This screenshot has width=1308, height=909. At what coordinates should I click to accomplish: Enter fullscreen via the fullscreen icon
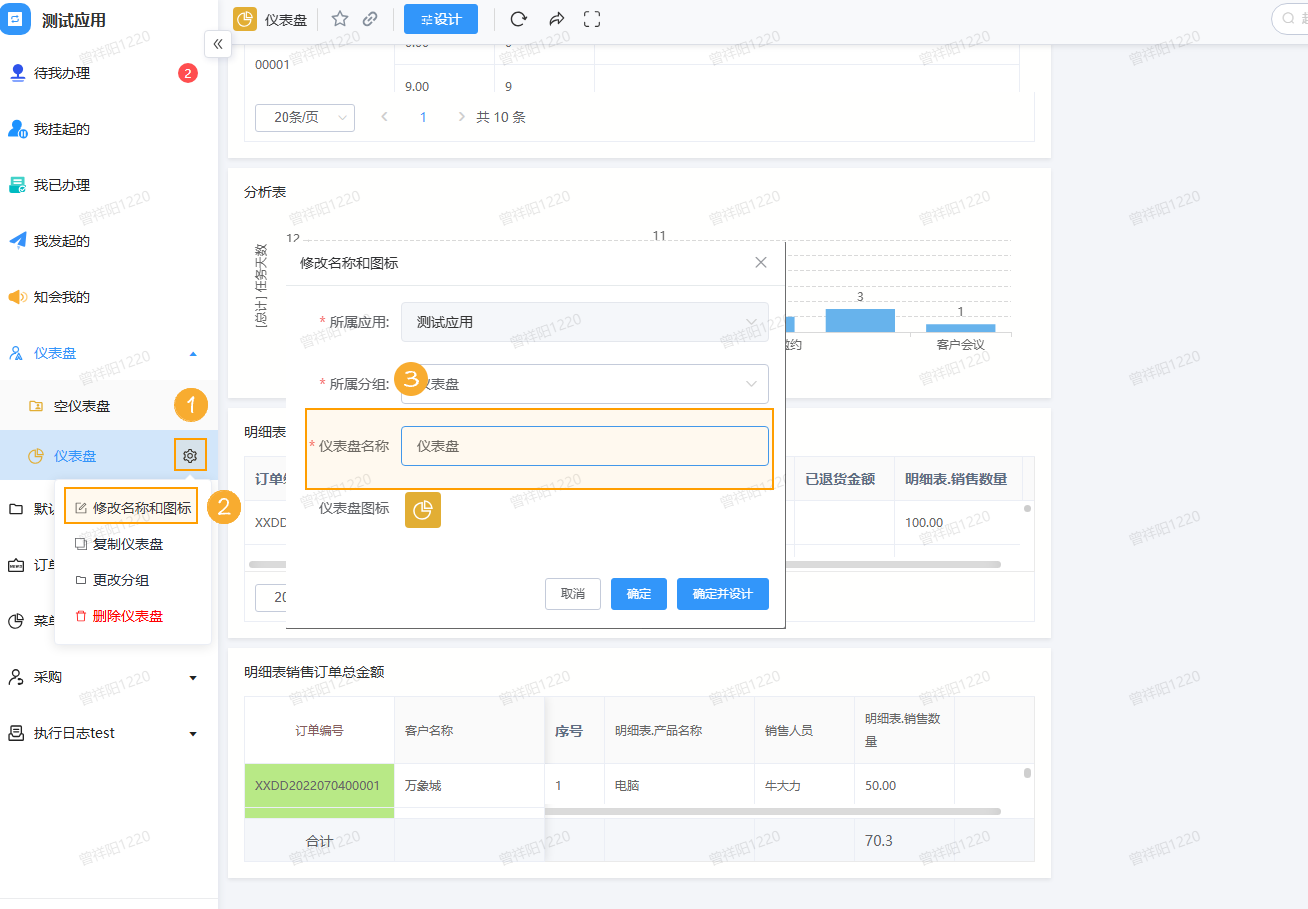[592, 18]
